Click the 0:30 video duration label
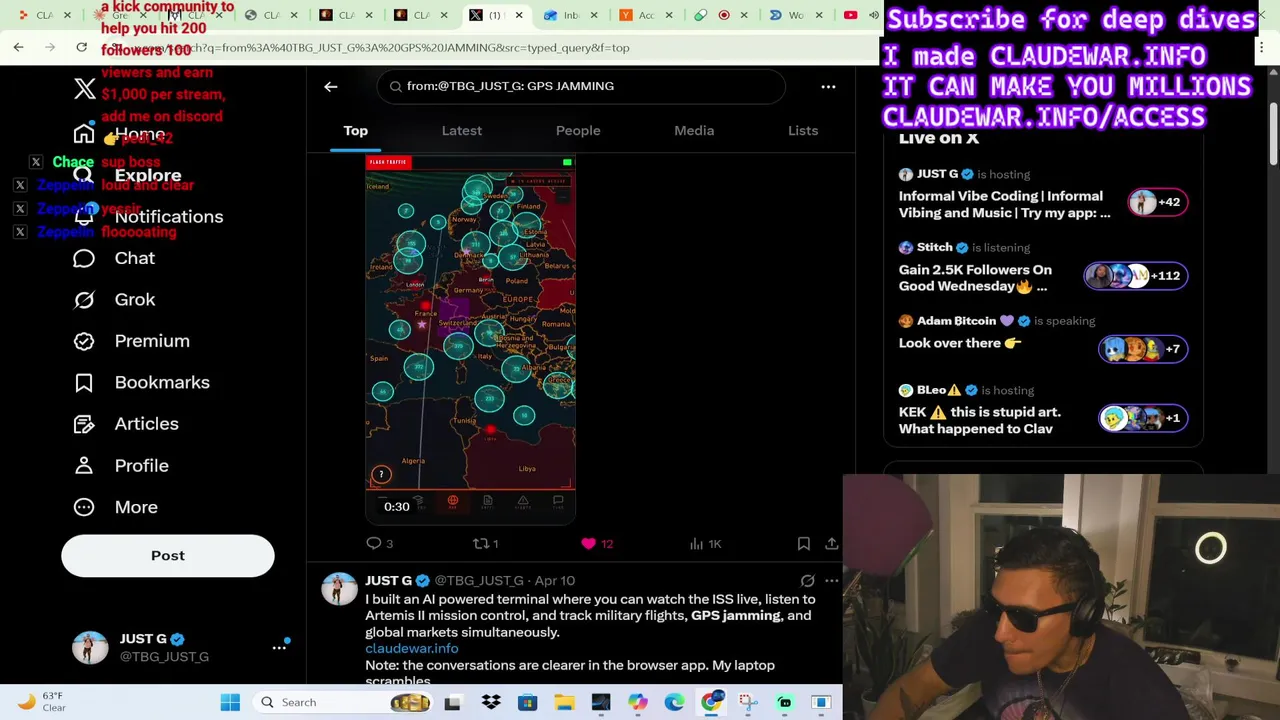The image size is (1280, 720). [397, 507]
